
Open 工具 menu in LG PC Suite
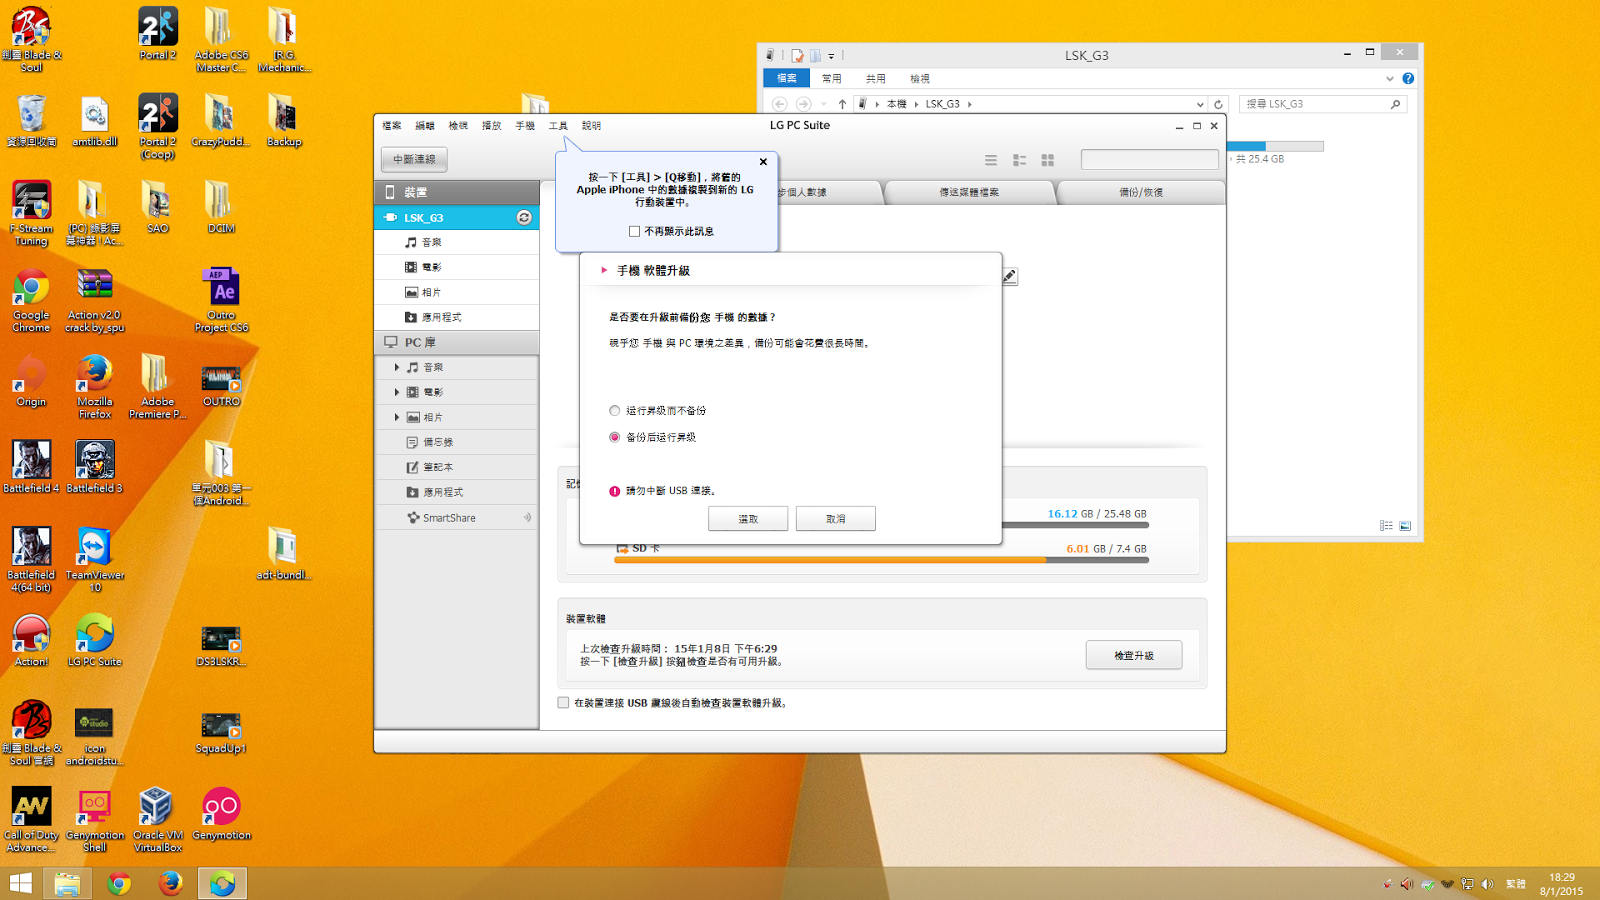558,126
